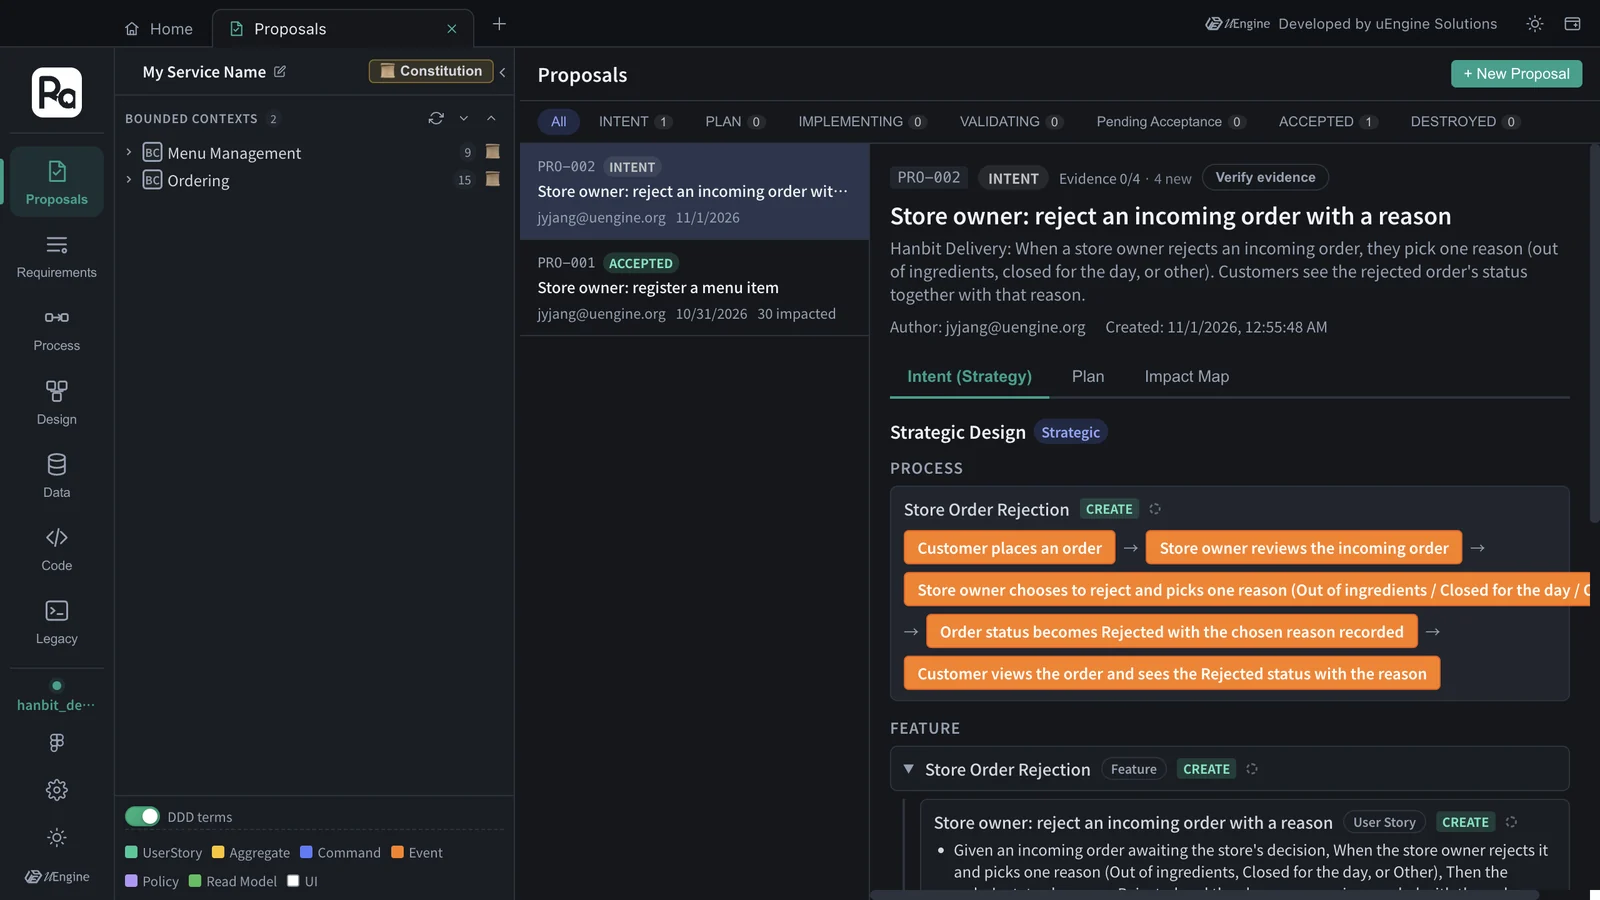This screenshot has width=1600, height=900.
Task: Open a new tab with the plus button
Action: click(x=499, y=24)
